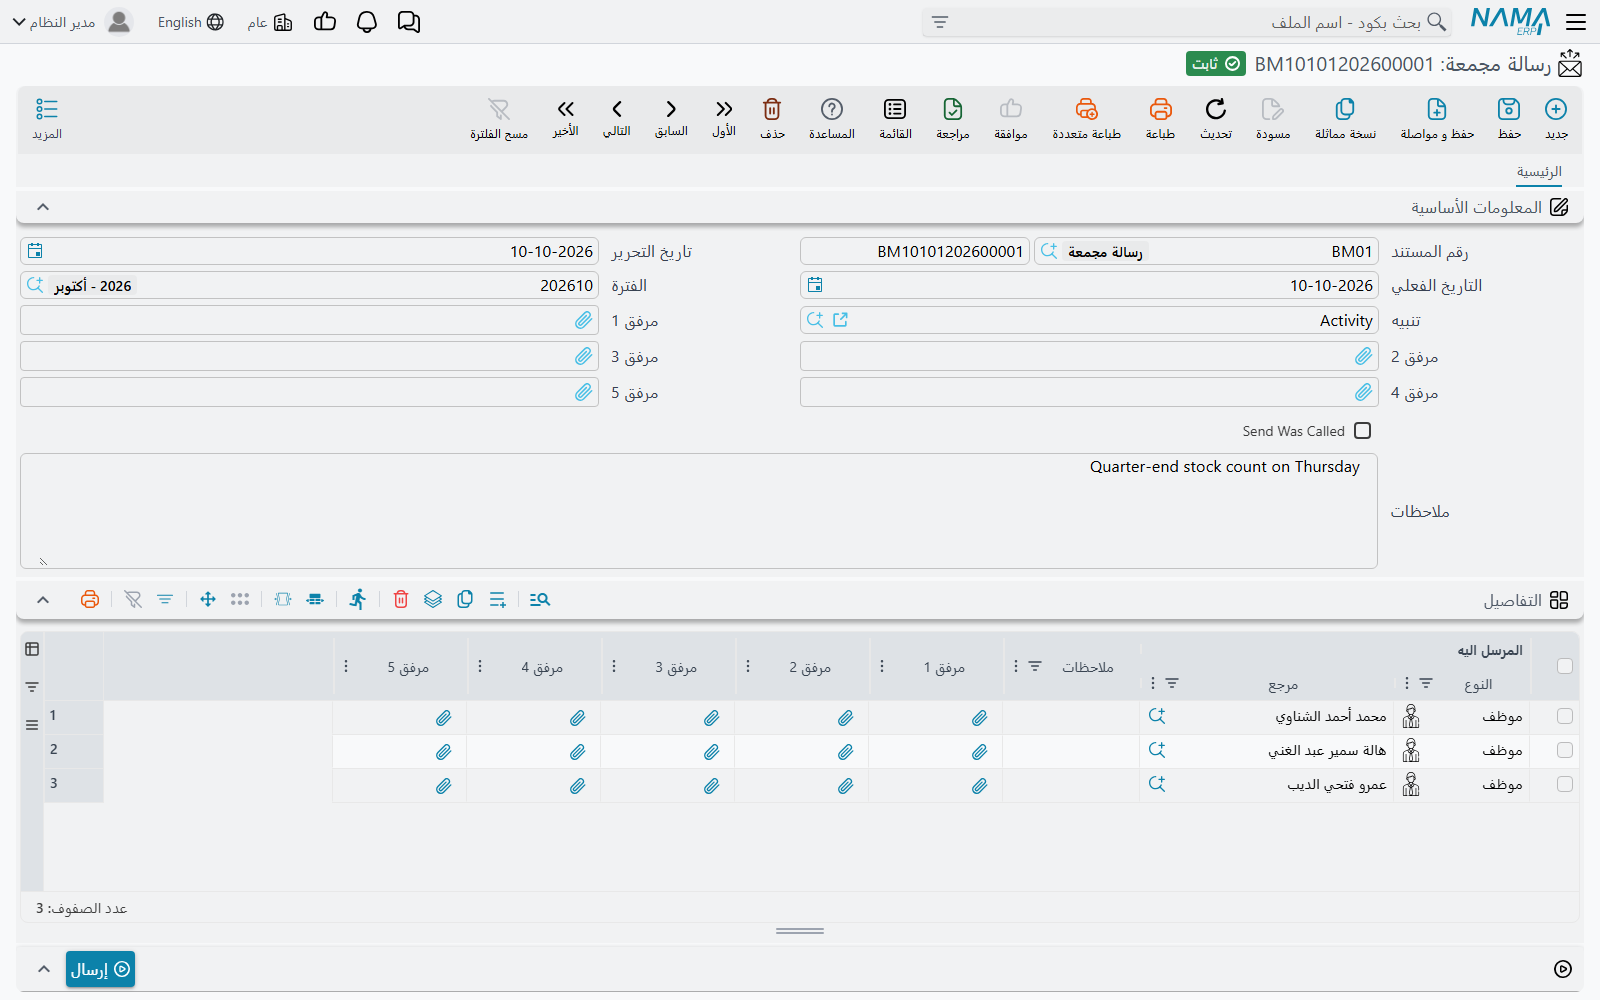Image resolution: width=1600 pixels, height=1000 pixels.
Task: Click the Delete (حذف) trash icon in top toolbar
Action: click(772, 109)
